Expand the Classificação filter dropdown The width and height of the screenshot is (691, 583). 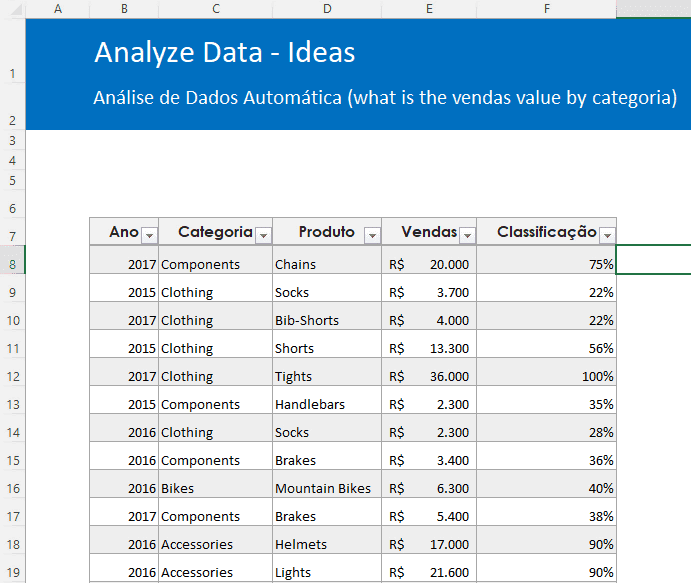(x=607, y=235)
